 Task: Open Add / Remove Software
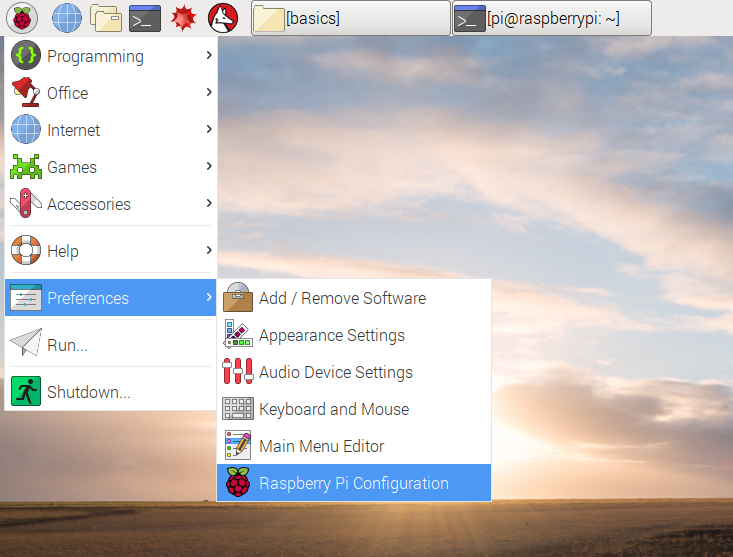click(354, 297)
